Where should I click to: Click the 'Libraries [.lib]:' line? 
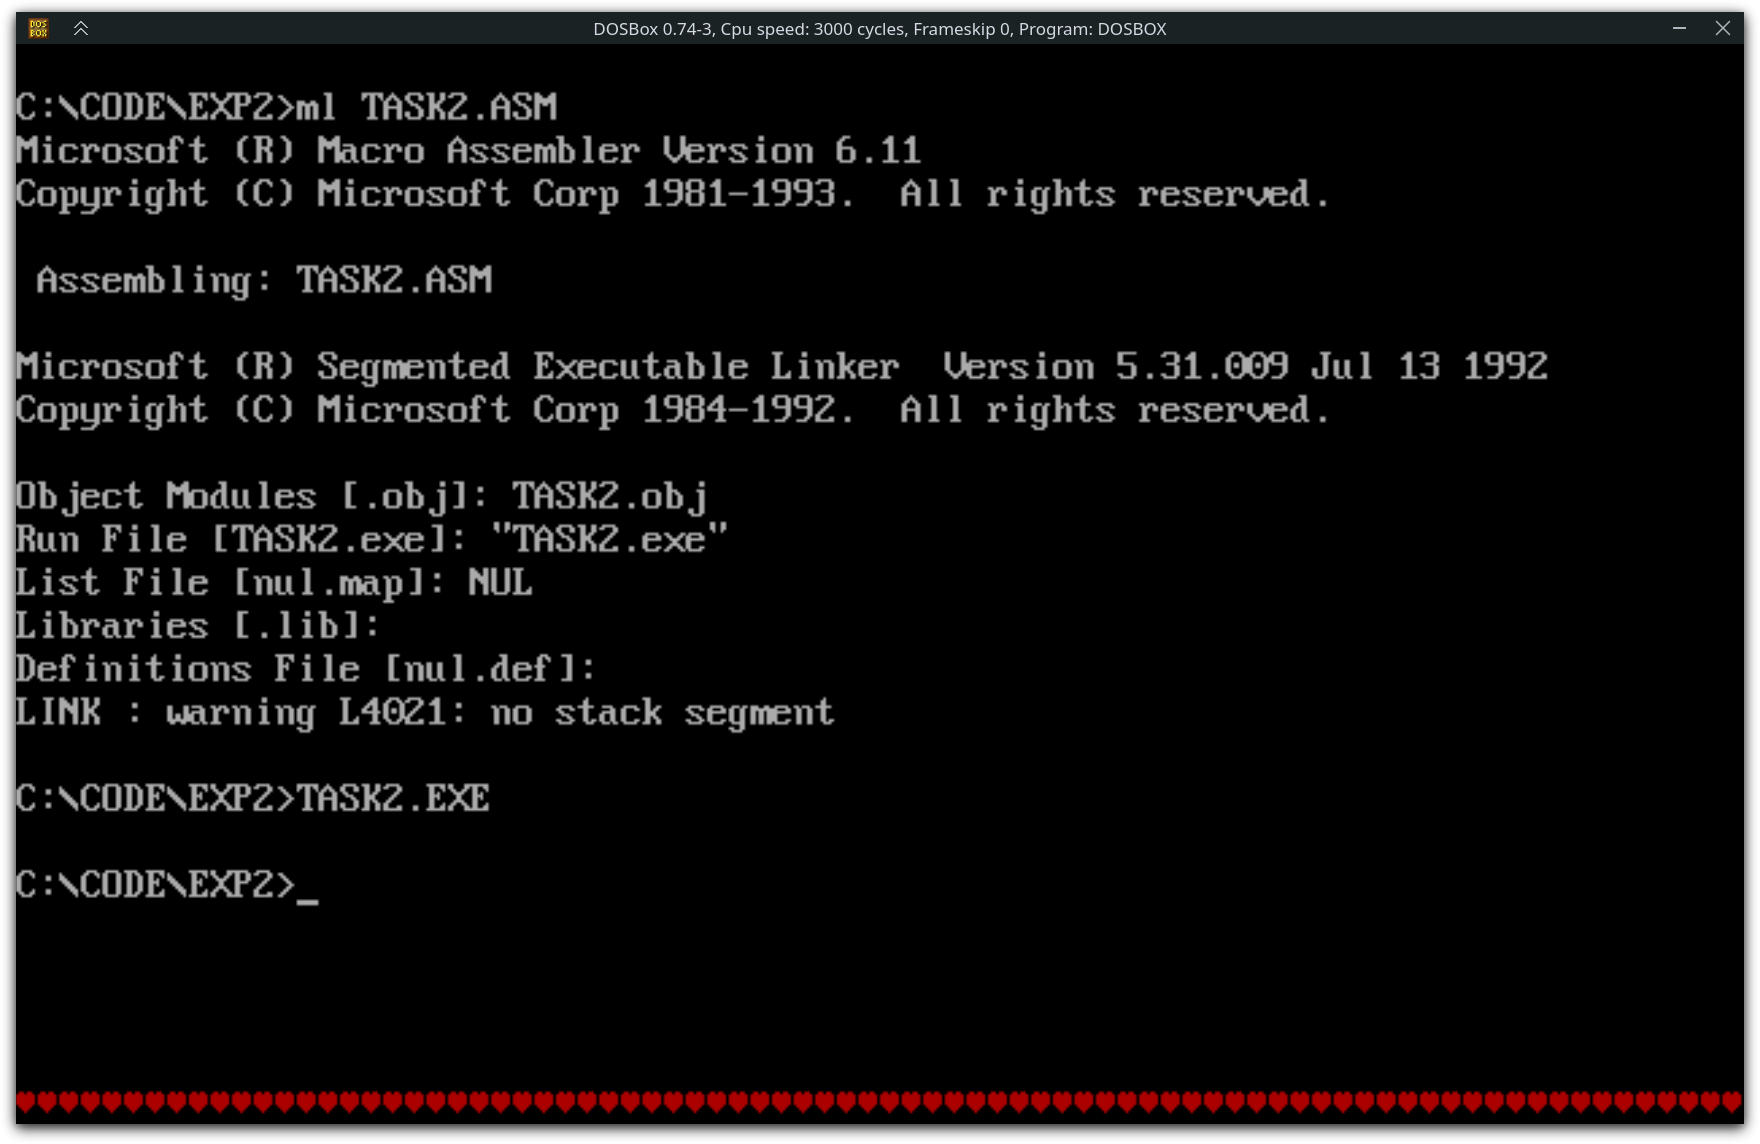[198, 626]
